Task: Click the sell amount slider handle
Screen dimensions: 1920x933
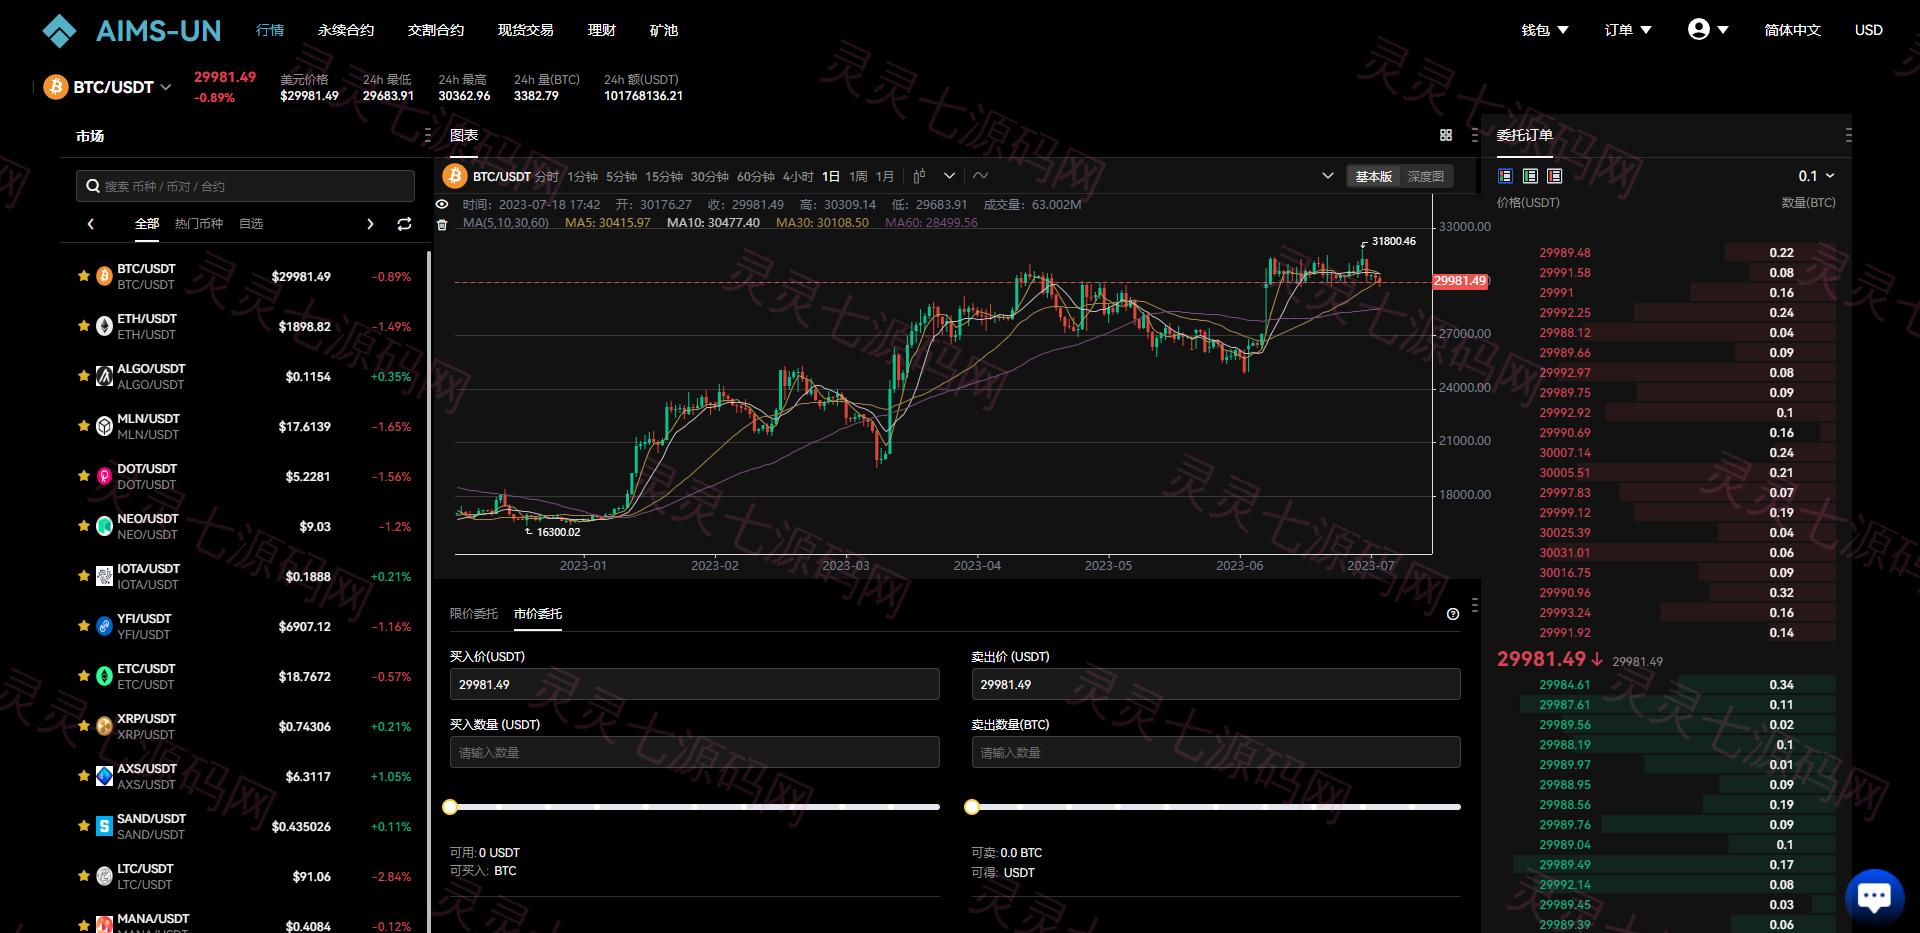Action: point(971,807)
